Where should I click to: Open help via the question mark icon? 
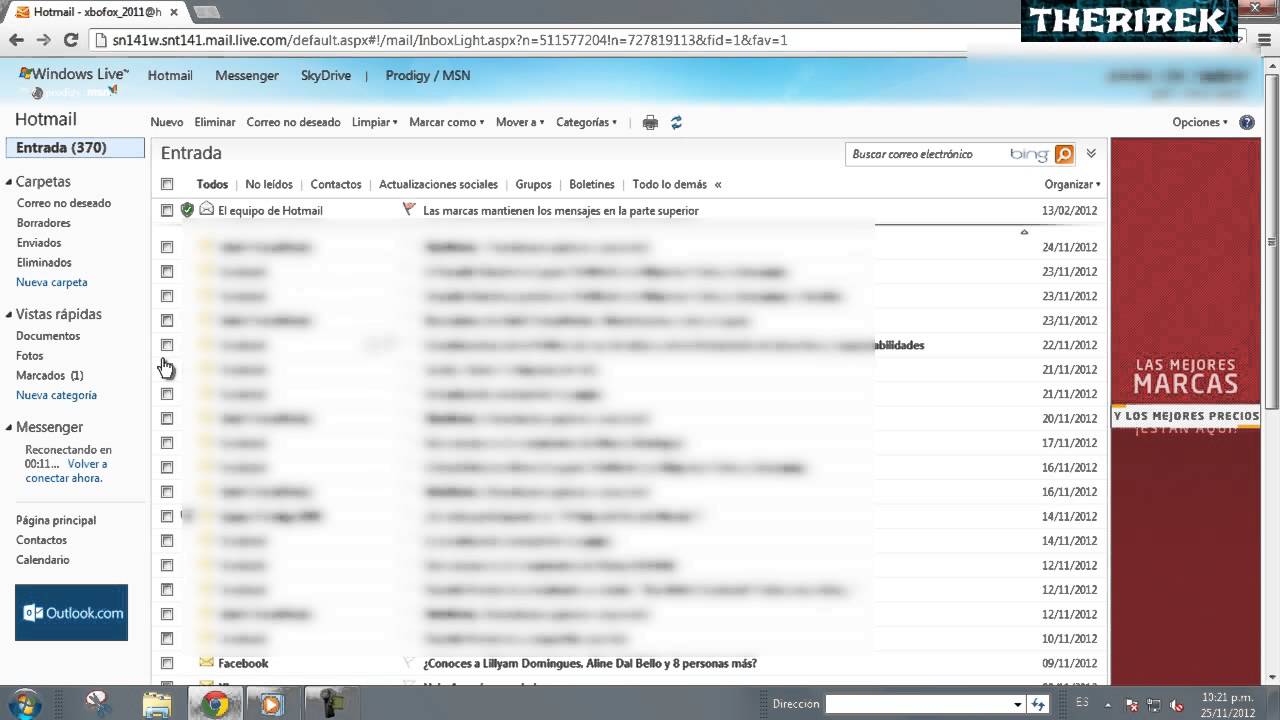coord(1247,122)
